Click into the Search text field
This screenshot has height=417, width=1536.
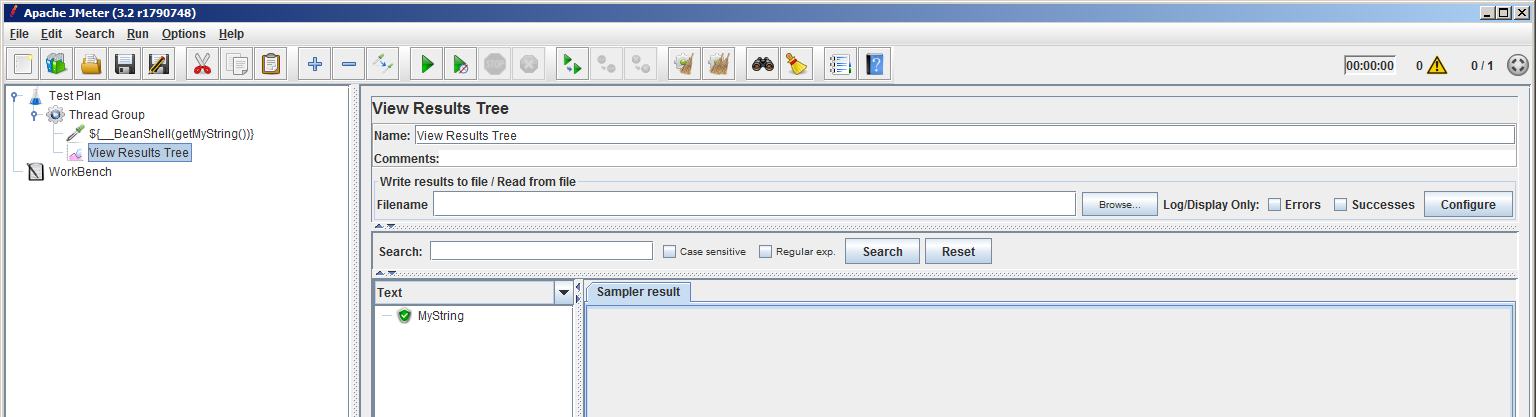pos(541,251)
